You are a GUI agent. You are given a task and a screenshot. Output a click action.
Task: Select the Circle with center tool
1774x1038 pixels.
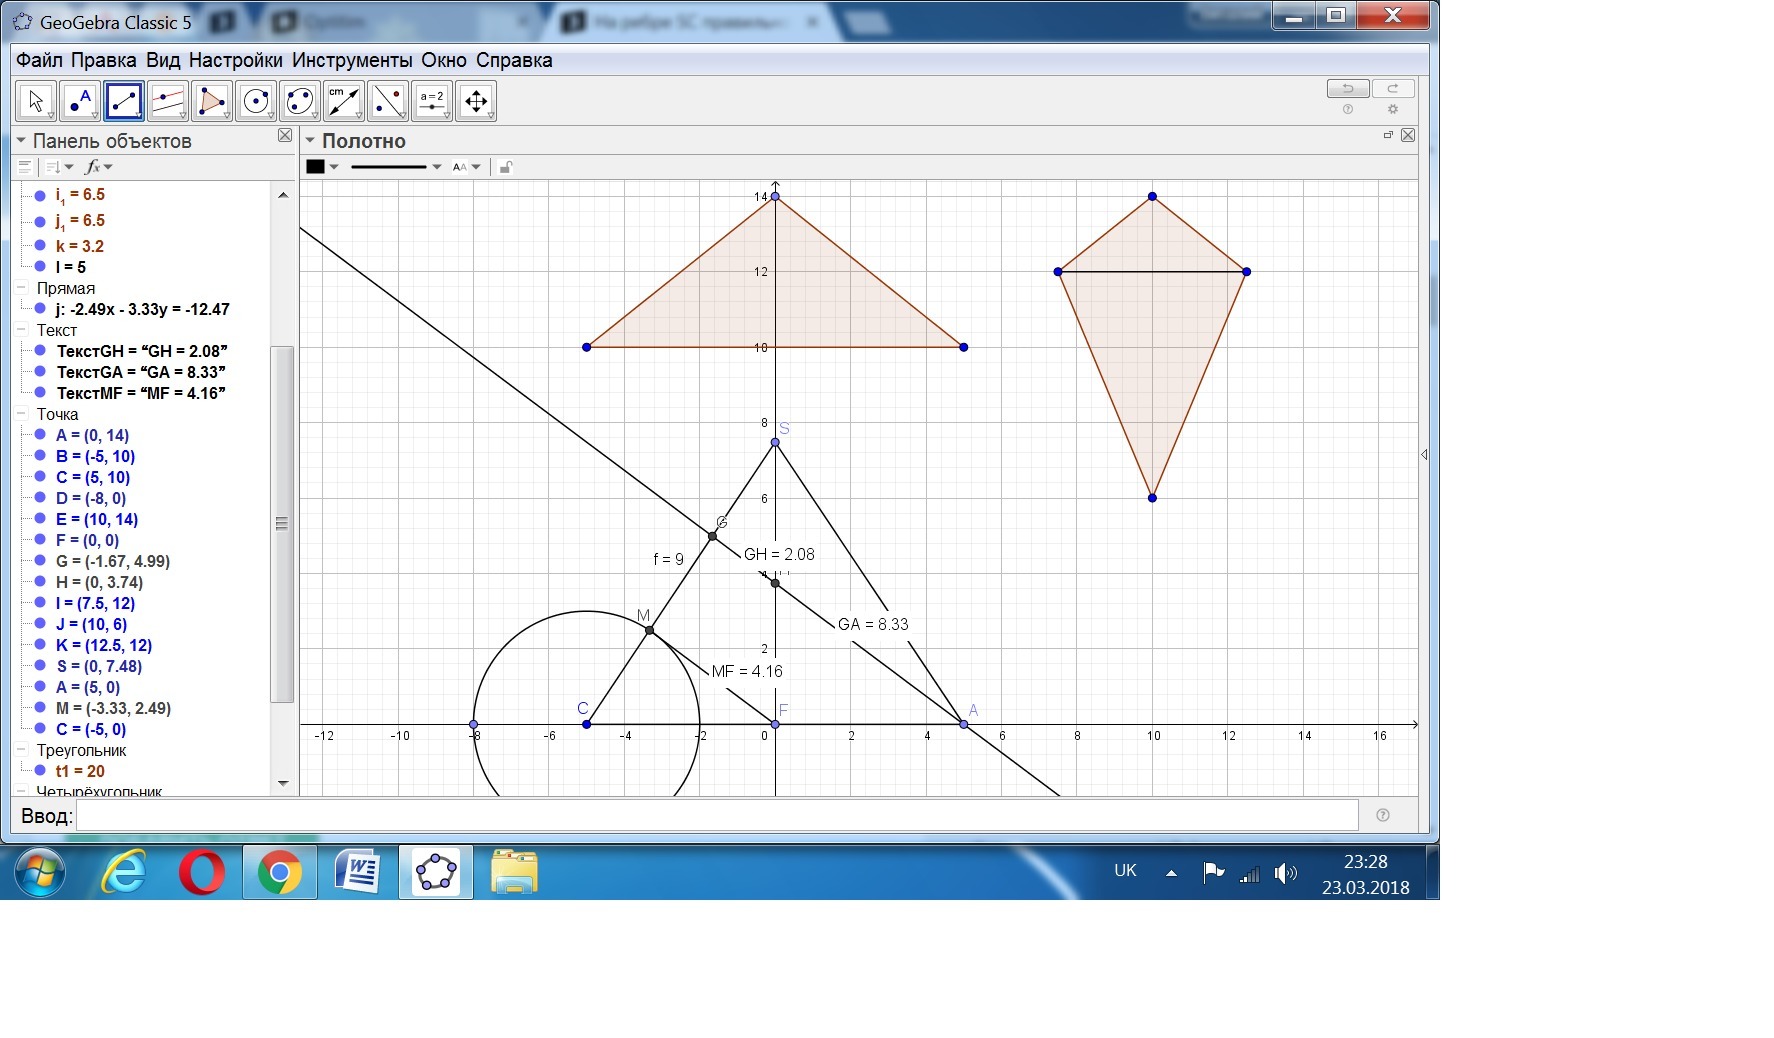click(x=256, y=101)
